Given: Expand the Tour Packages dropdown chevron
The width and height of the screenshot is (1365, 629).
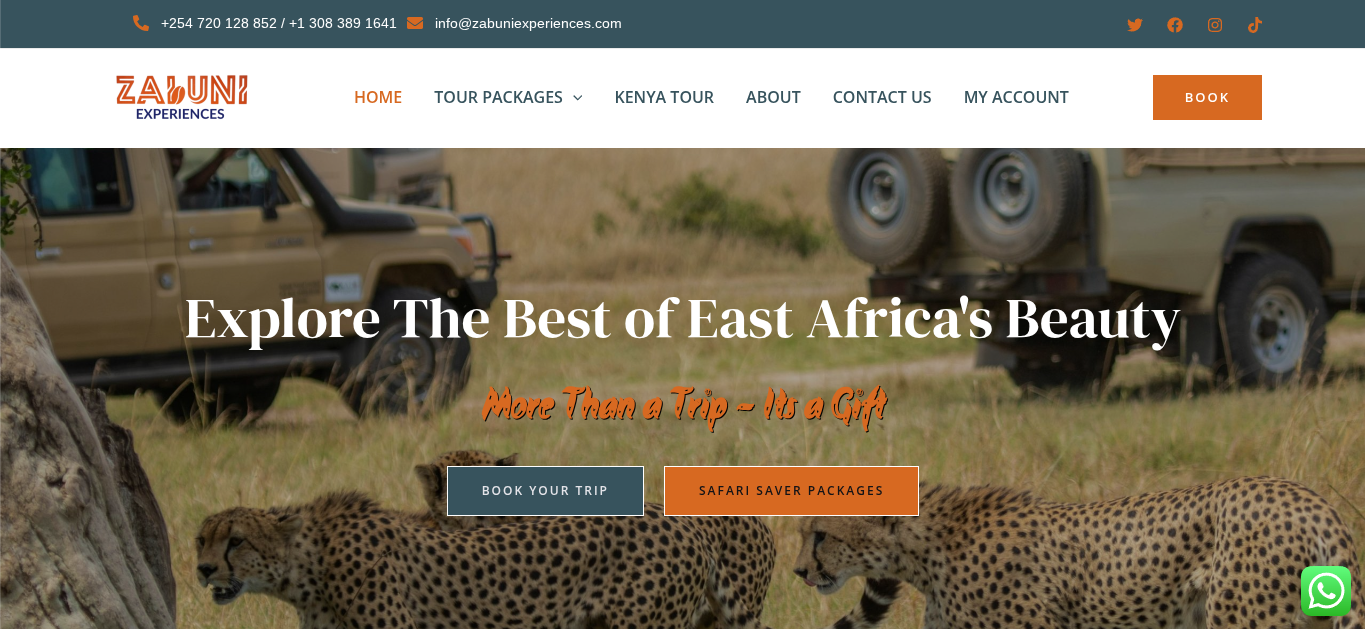Looking at the screenshot, I should point(577,98).
